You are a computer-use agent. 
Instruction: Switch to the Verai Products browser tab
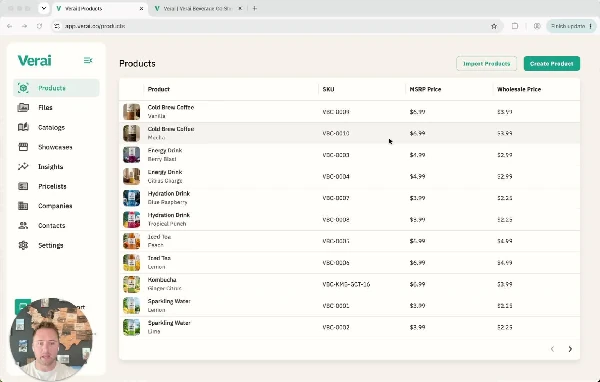tap(100, 8)
